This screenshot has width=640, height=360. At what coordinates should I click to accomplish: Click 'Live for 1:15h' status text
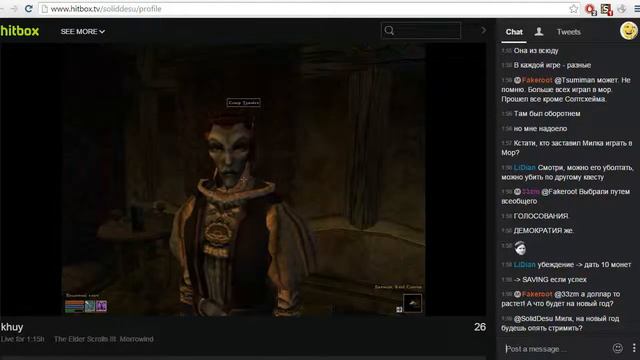pyautogui.click(x=22, y=339)
